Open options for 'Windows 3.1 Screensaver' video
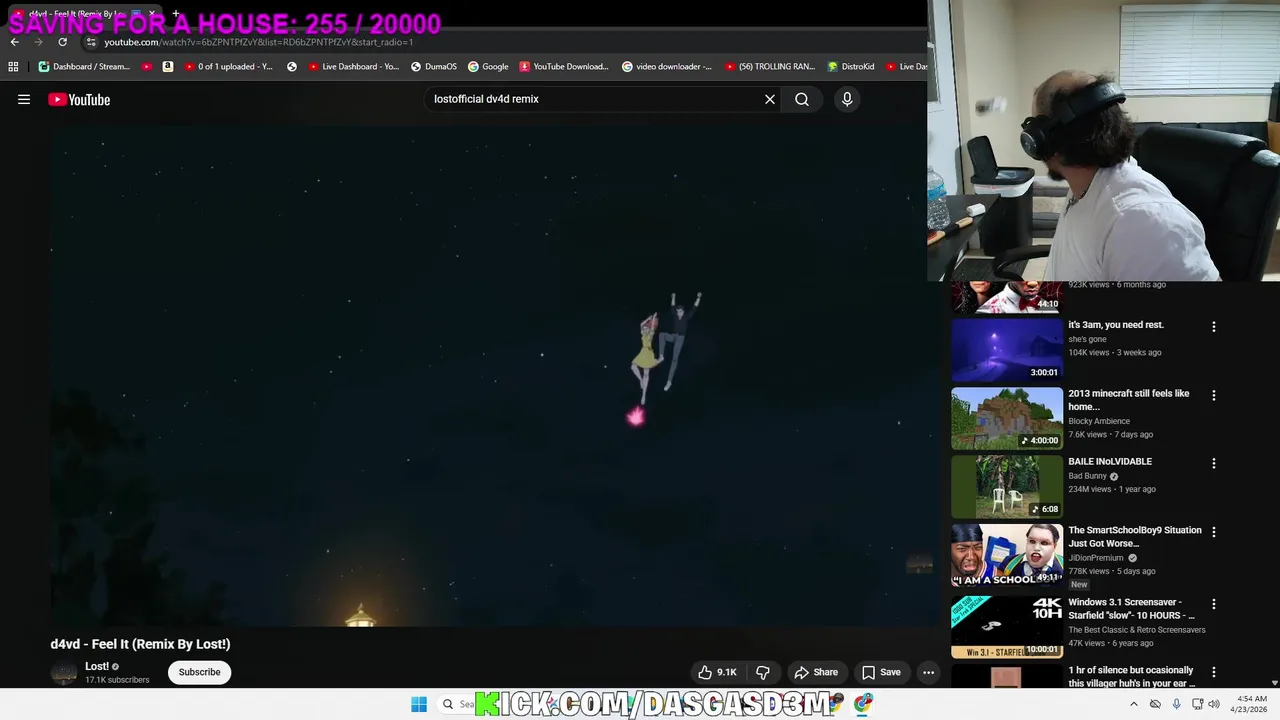The width and height of the screenshot is (1280, 720). pyautogui.click(x=1214, y=604)
